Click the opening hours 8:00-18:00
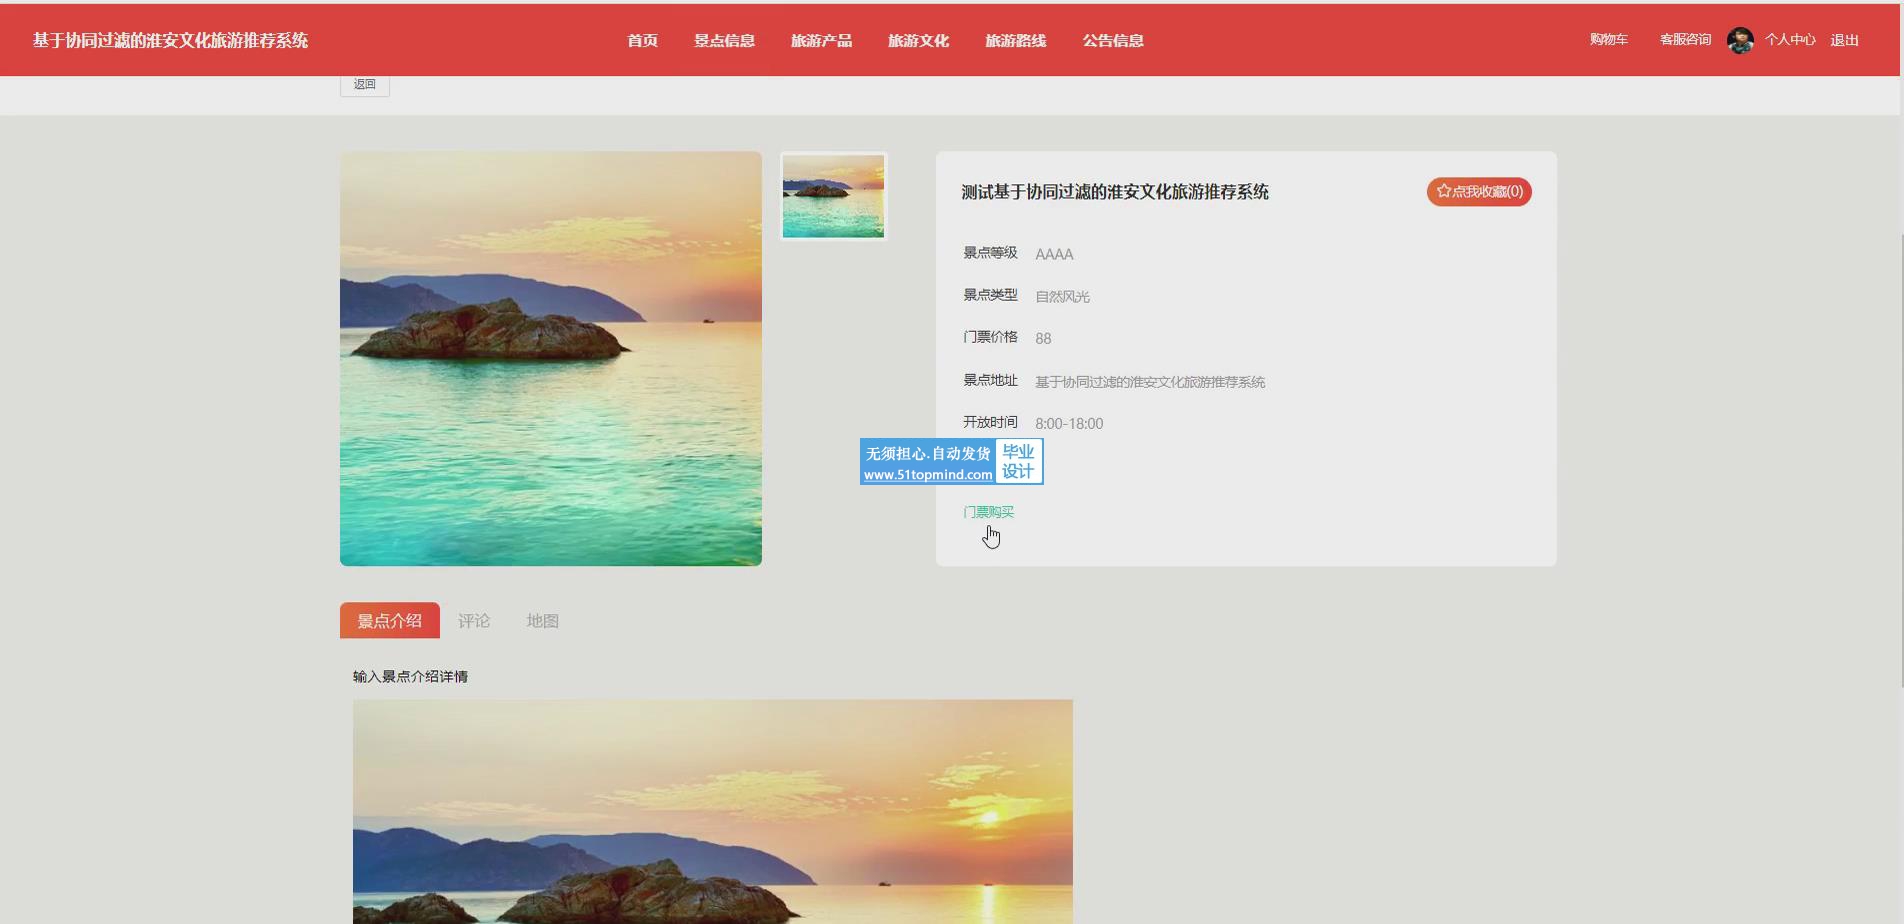This screenshot has width=1904, height=924. tap(1069, 423)
